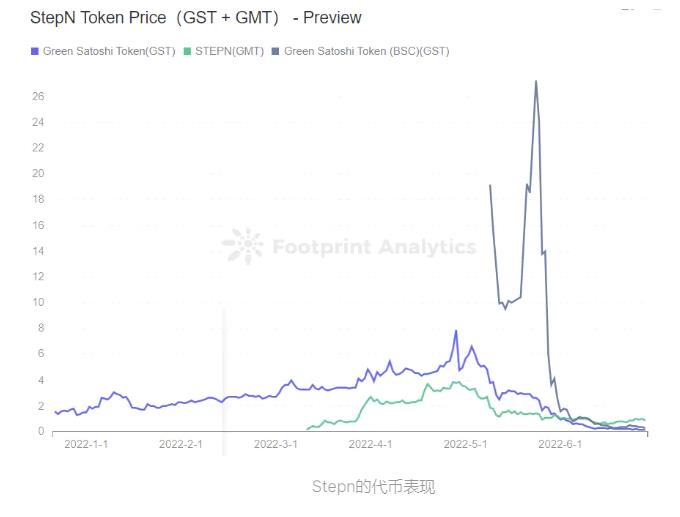Click the gray BSC GST legend square
The height and width of the screenshot is (517, 680).
pos(277,51)
